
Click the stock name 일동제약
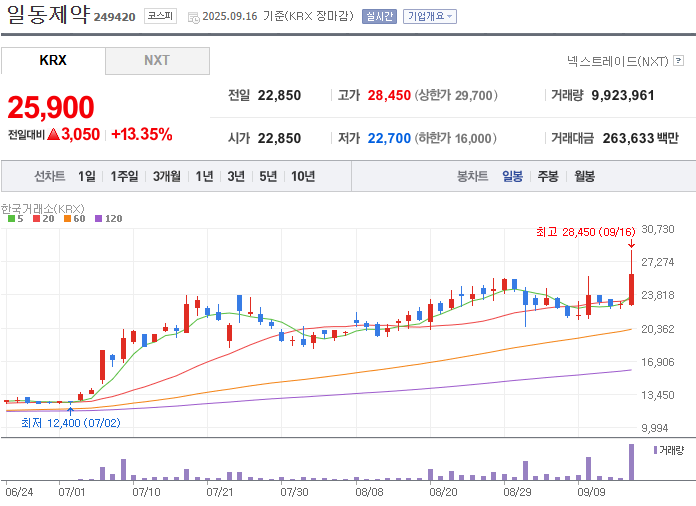coord(48,15)
